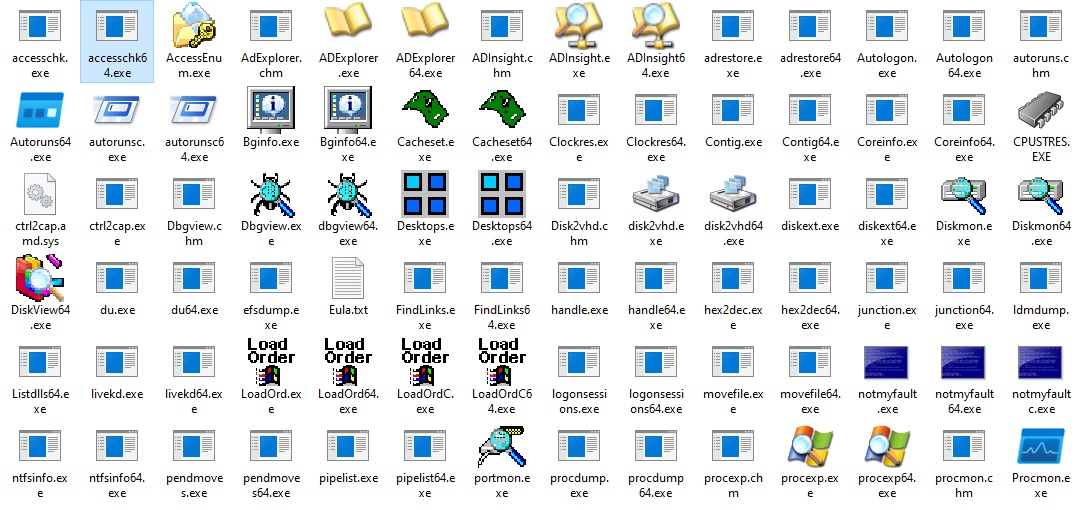Click the autorunsc.exe icon
The image size is (1077, 510).
point(117,110)
